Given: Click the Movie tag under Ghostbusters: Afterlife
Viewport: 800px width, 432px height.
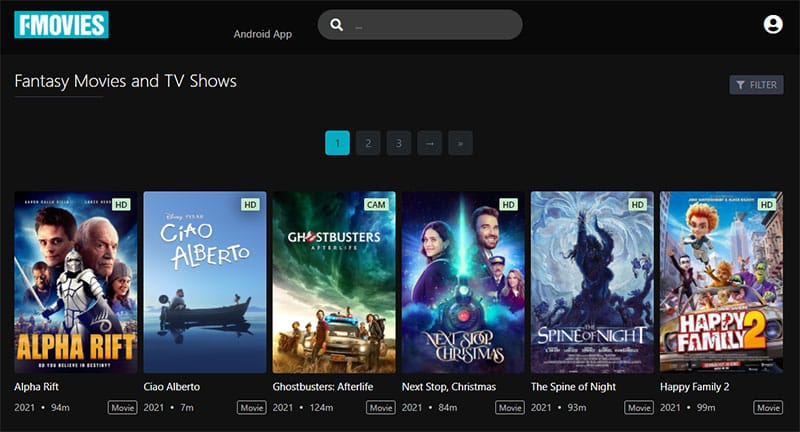Looking at the screenshot, I should [381, 408].
